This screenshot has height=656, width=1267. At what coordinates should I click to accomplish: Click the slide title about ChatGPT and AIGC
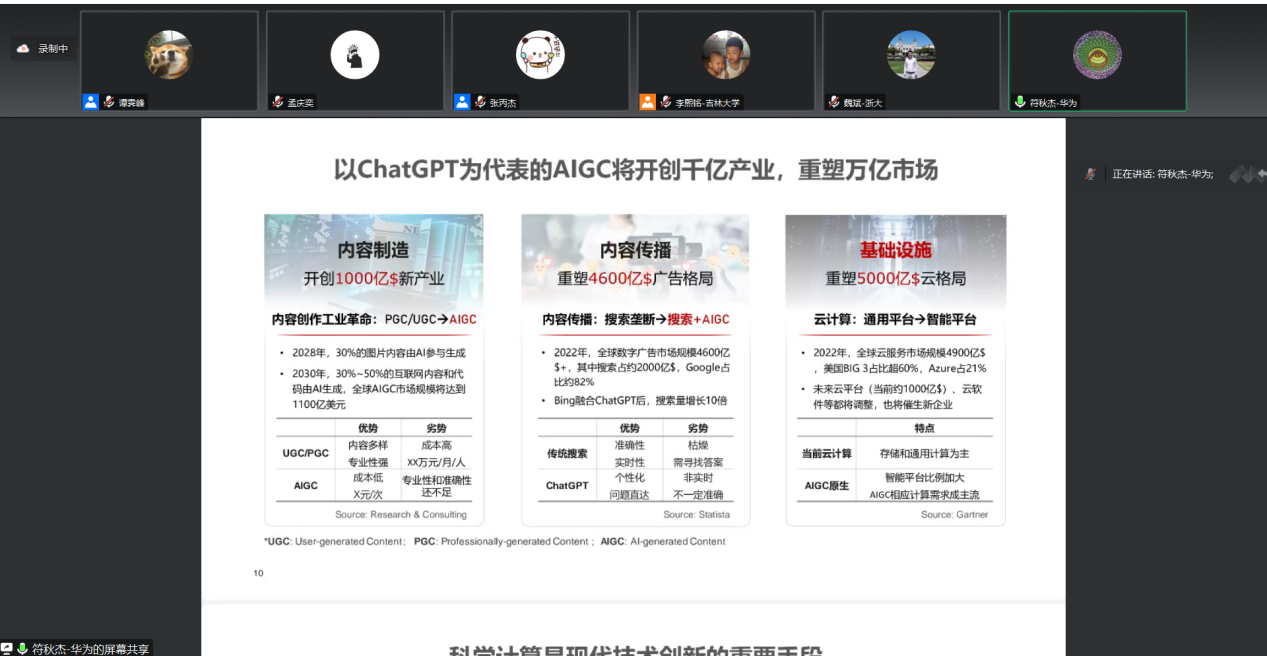pos(635,170)
